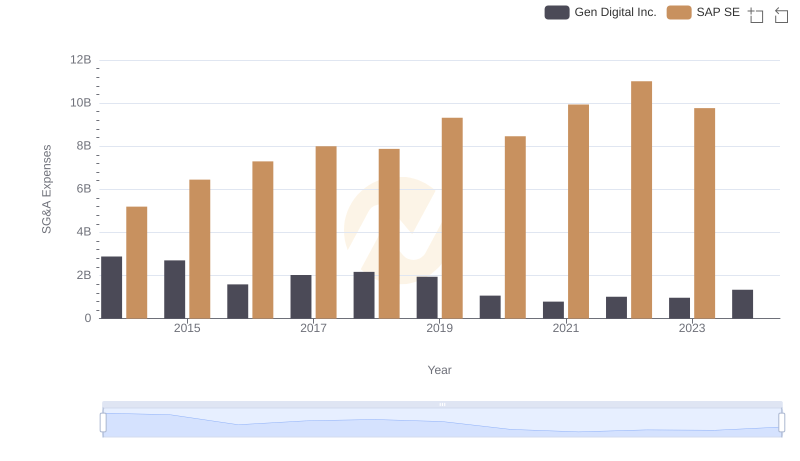Screen dimensions: 800x461
Task: Select the SAP SE 2016 bar
Action: 263,240
